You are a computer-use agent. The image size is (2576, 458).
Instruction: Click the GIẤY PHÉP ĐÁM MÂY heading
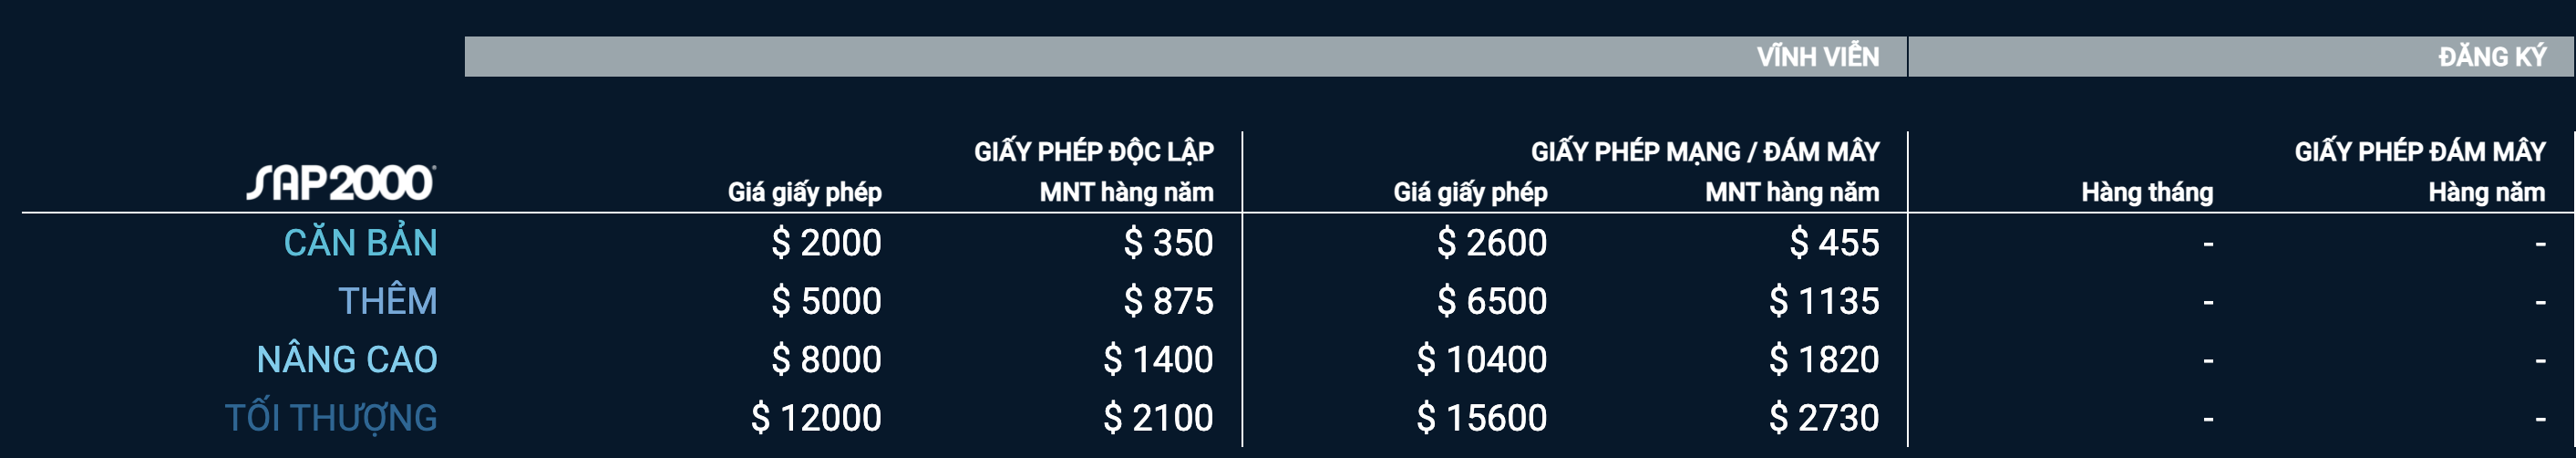click(2420, 152)
